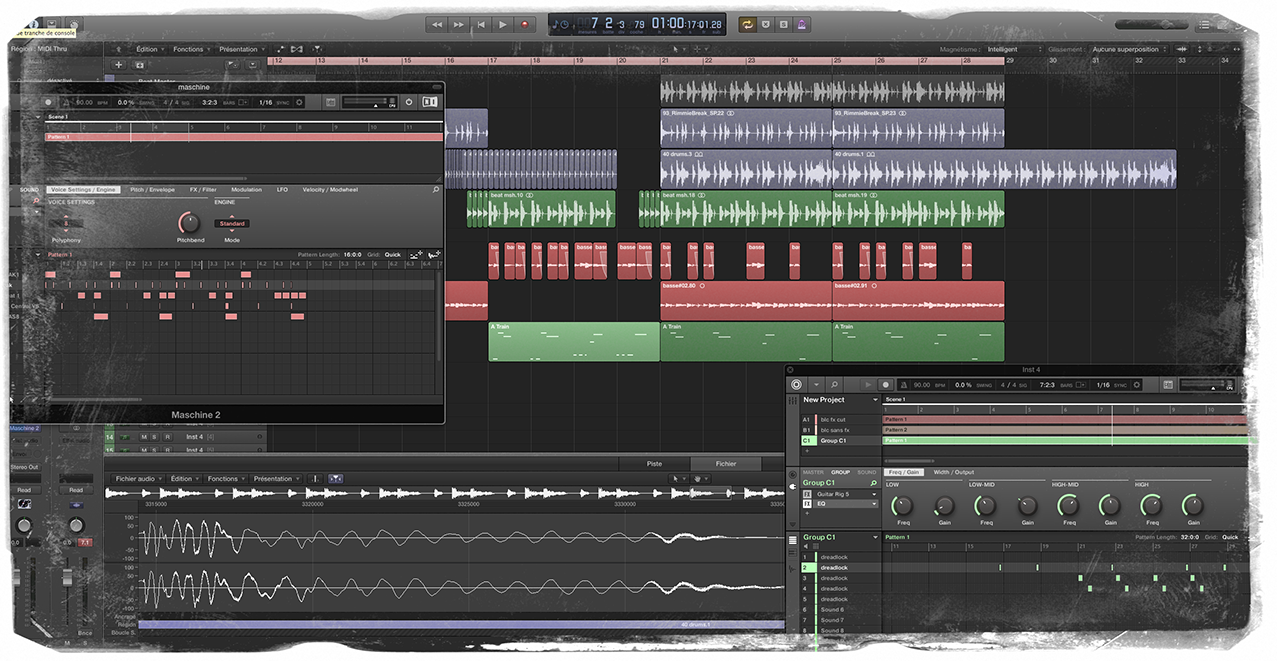
Task: Click the fast-forward transport button
Action: [x=459, y=24]
